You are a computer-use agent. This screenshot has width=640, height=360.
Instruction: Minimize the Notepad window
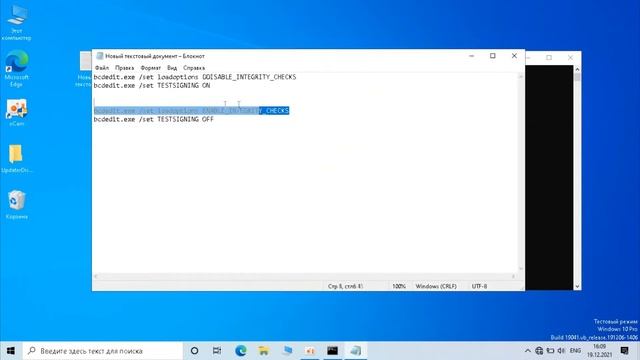[x=471, y=56]
